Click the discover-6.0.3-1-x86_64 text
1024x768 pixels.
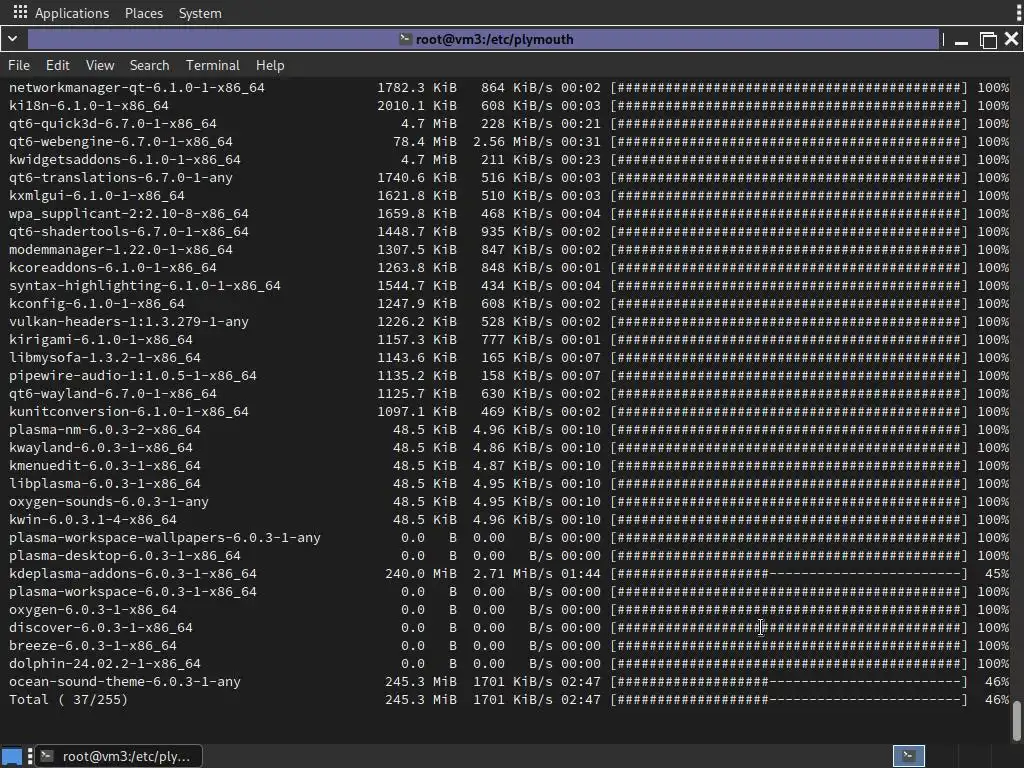101,628
